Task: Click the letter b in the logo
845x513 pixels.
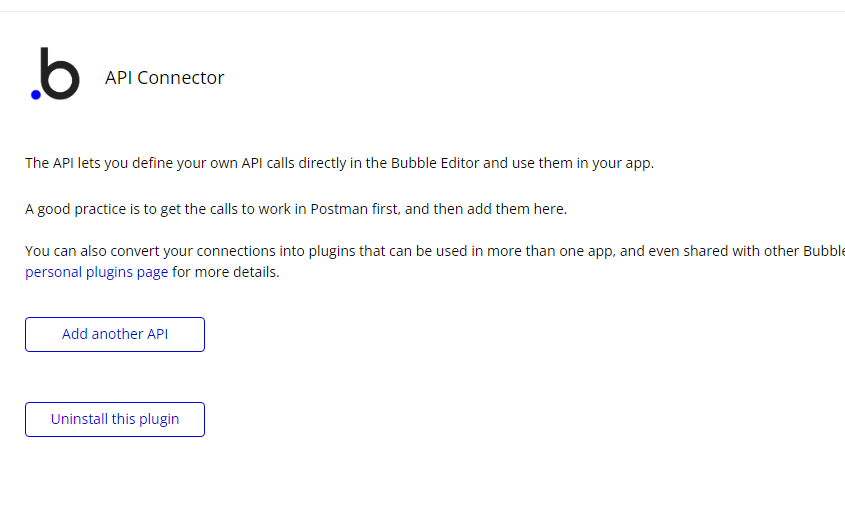Action: (60, 75)
